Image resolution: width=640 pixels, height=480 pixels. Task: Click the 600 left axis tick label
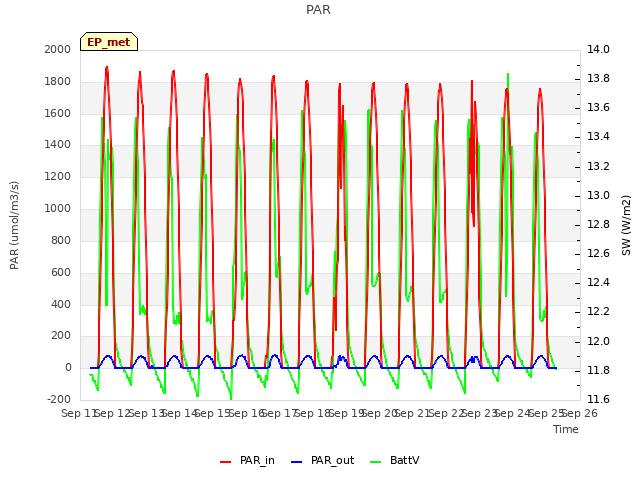coord(61,273)
